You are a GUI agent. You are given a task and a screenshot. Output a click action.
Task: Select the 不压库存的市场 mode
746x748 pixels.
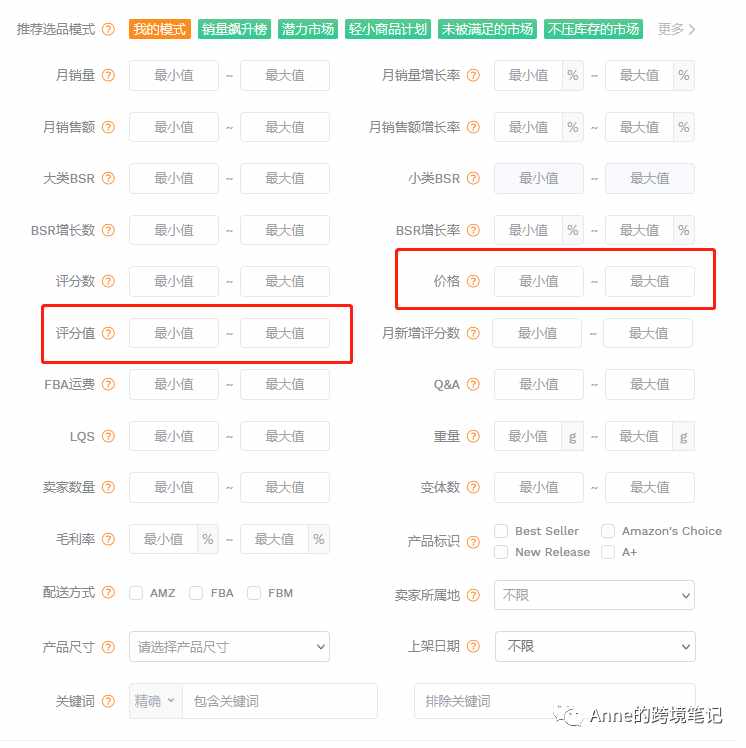pos(593,29)
